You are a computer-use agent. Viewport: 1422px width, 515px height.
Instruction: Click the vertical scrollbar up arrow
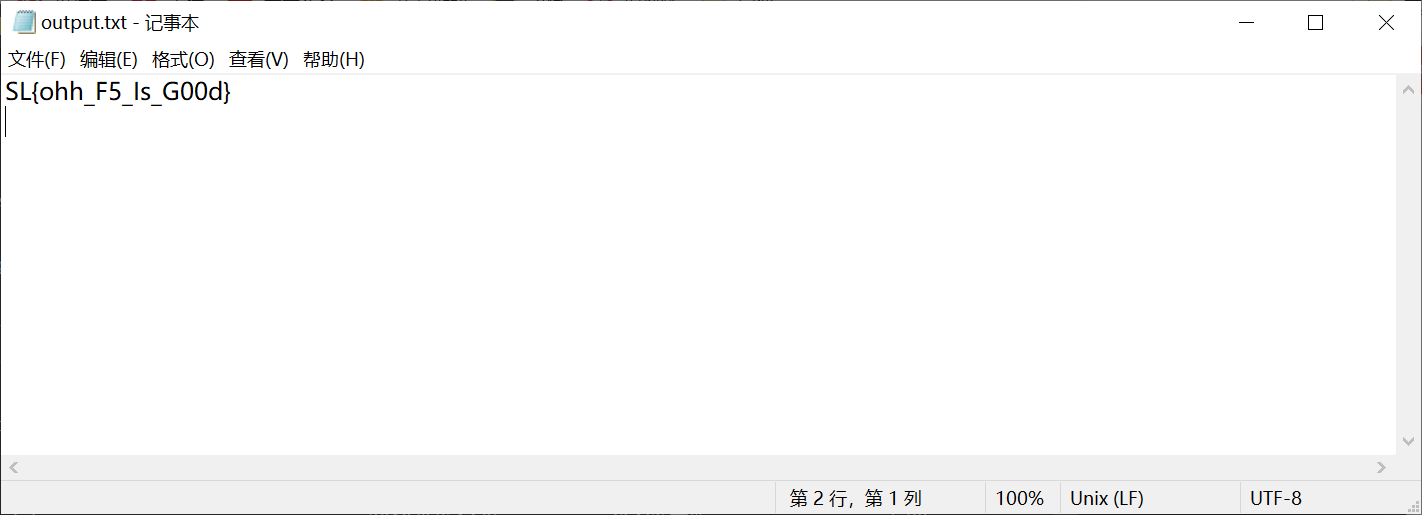tap(1408, 86)
